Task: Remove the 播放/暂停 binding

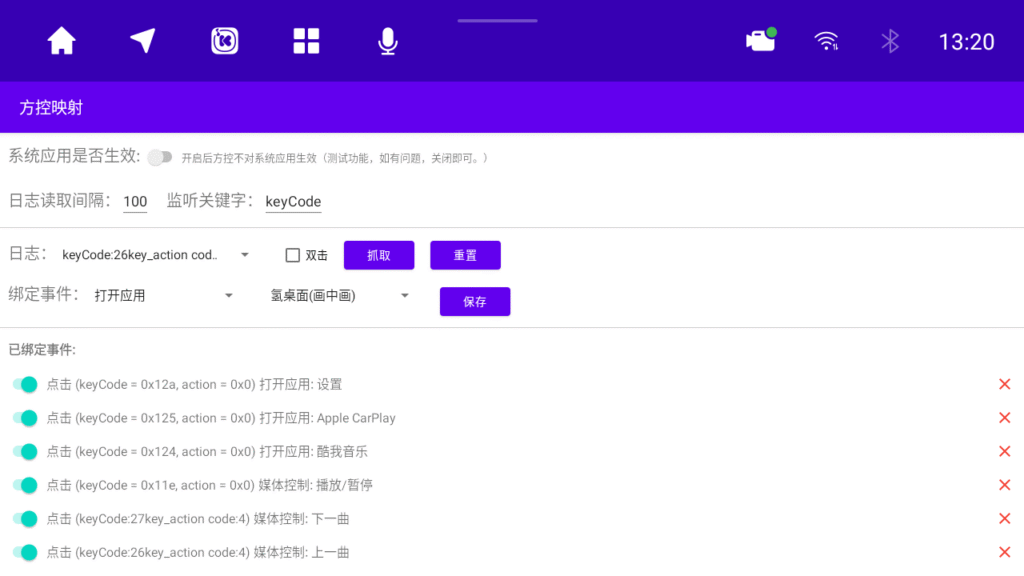Action: tap(1004, 485)
